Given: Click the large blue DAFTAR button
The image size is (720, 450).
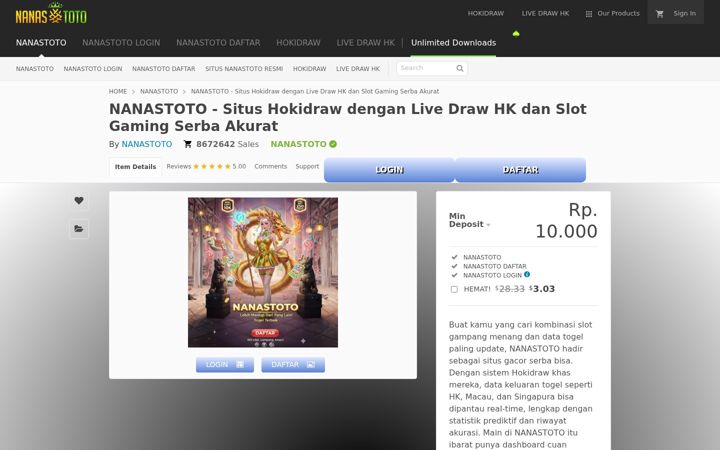Looking at the screenshot, I should (x=520, y=170).
